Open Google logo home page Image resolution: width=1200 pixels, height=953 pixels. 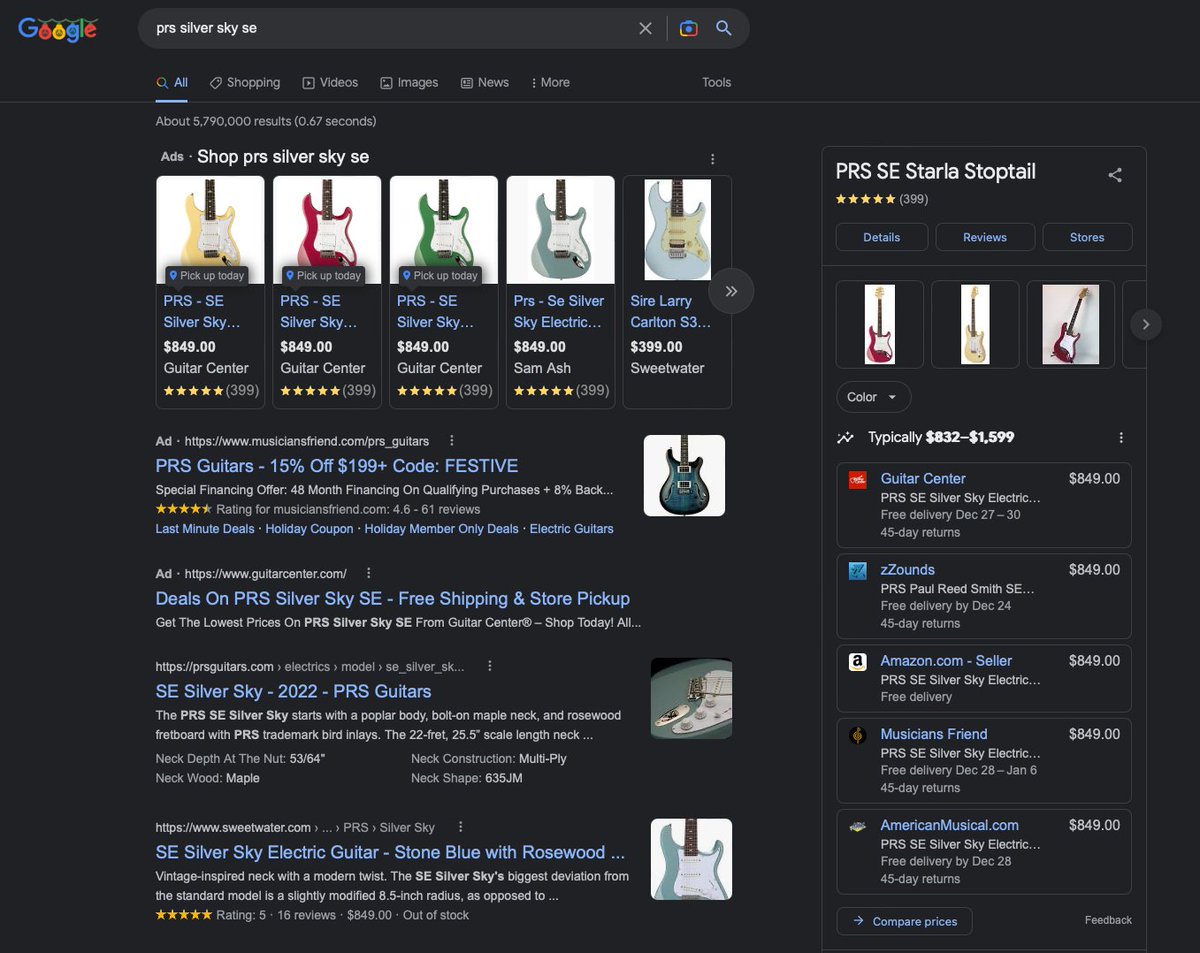point(58,29)
